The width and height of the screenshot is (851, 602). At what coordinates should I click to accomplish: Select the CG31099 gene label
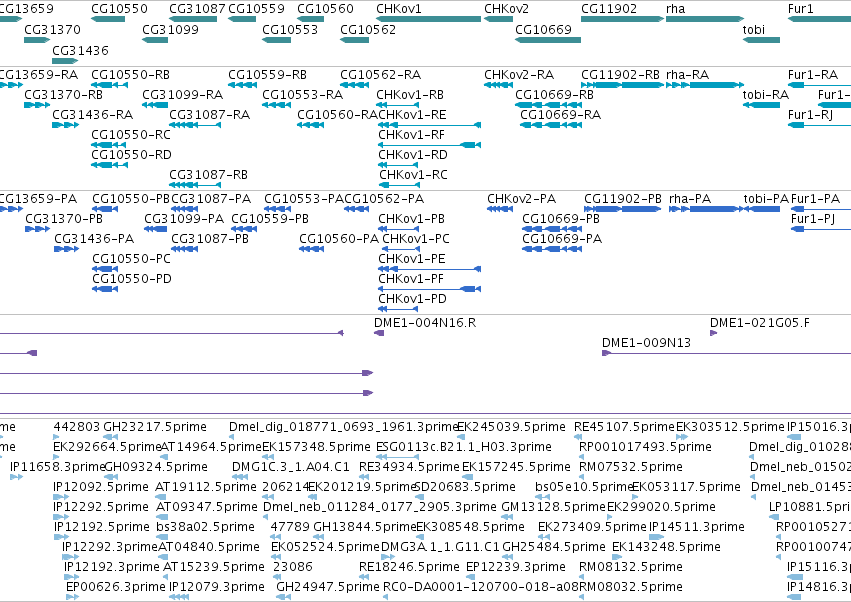point(170,29)
